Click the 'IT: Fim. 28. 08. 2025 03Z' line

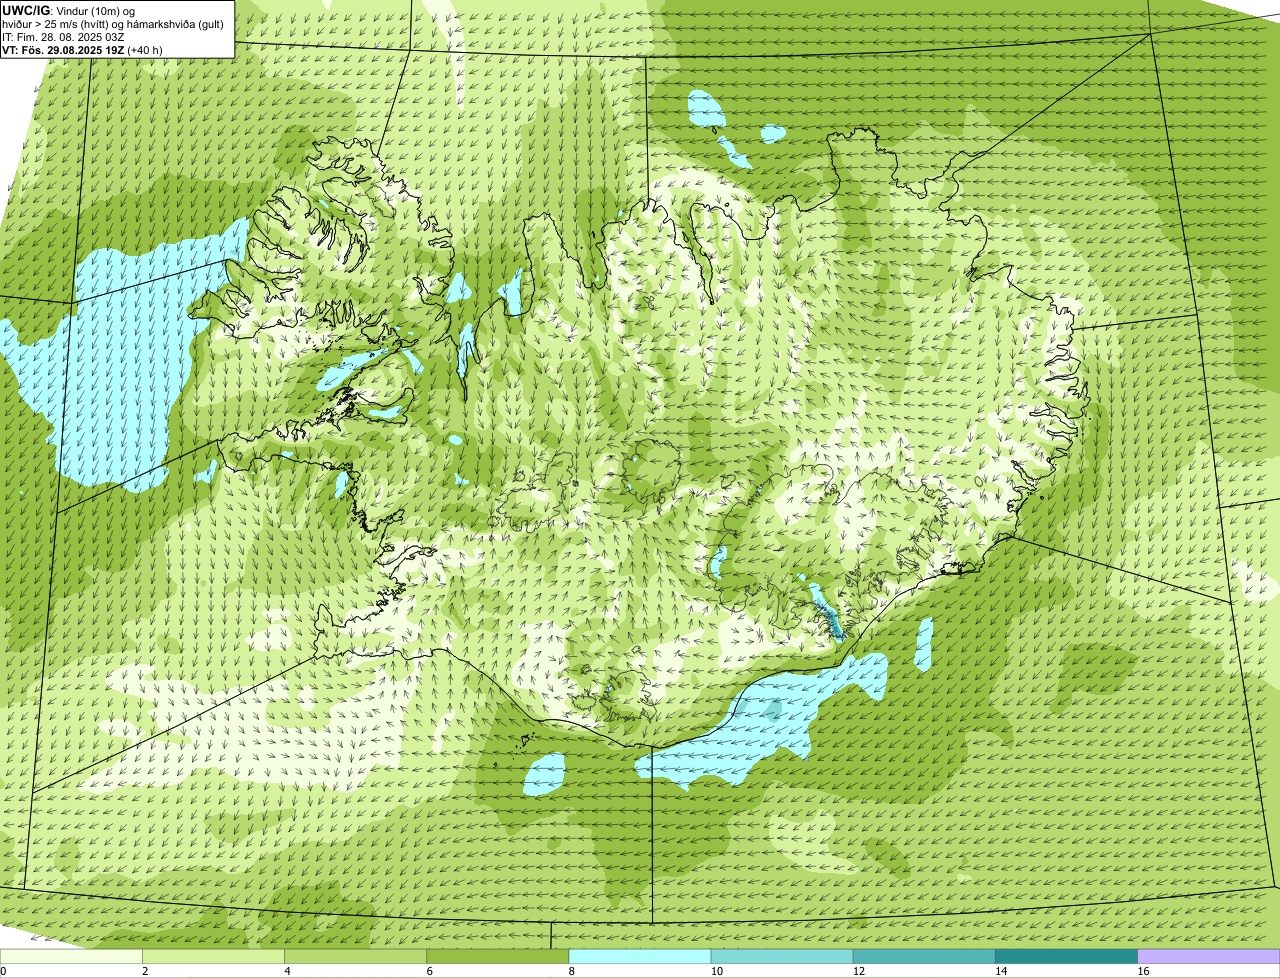[x=64, y=37]
